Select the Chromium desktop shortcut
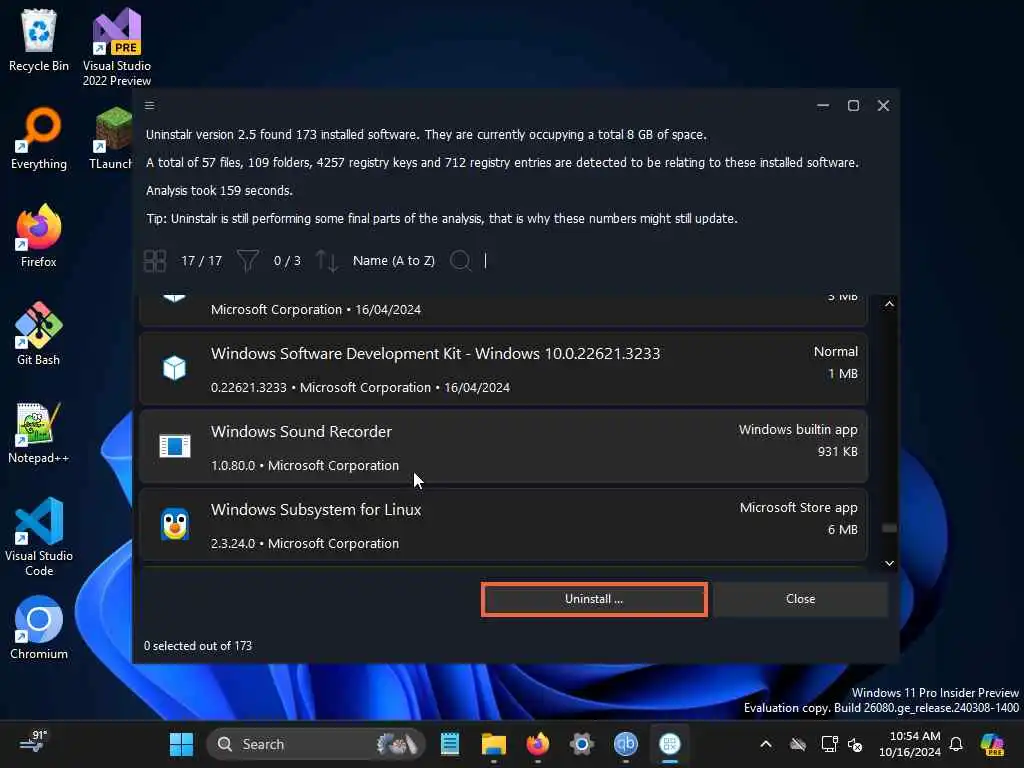 [x=39, y=628]
